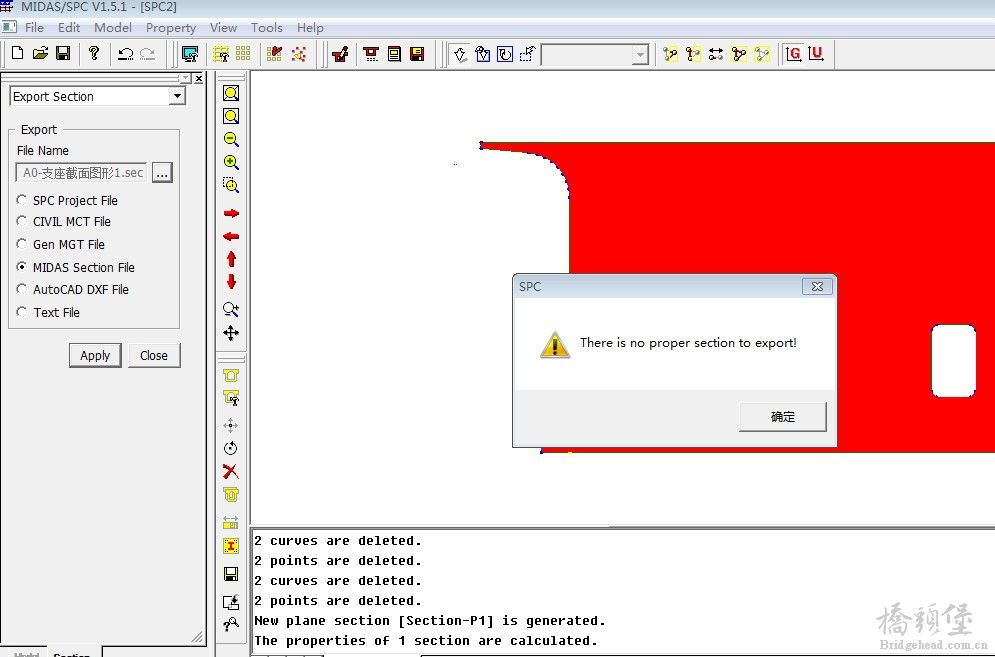Image resolution: width=995 pixels, height=657 pixels.
Task: Click the Apply button
Action: pyautogui.click(x=95, y=355)
